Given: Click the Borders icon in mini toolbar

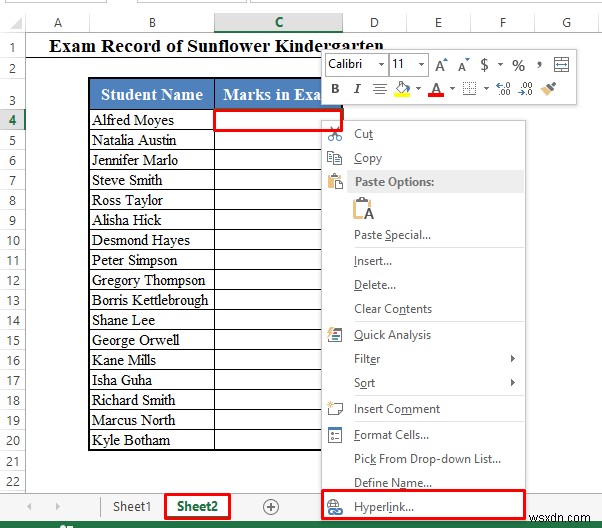Looking at the screenshot, I should point(469,89).
